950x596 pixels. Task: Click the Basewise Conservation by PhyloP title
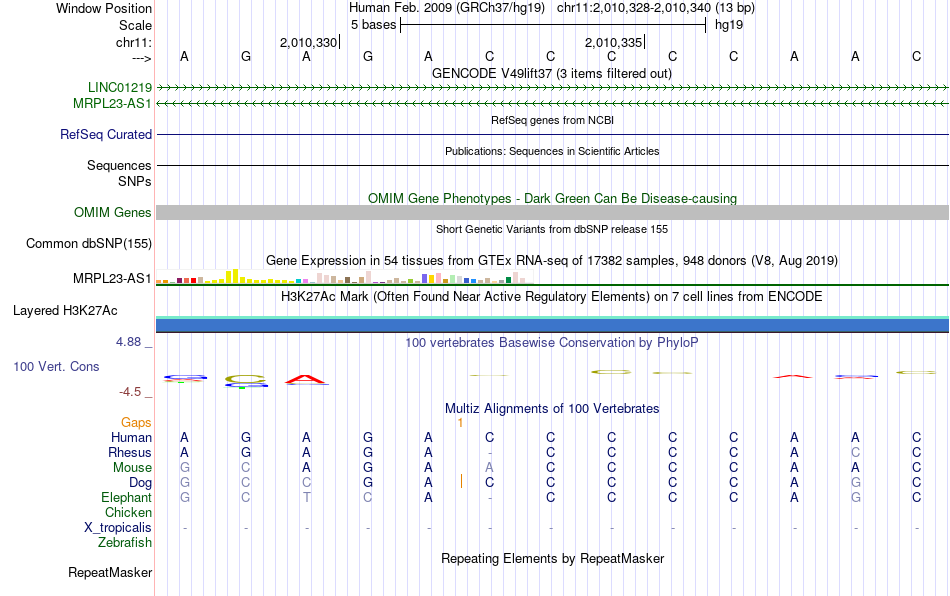[552, 342]
